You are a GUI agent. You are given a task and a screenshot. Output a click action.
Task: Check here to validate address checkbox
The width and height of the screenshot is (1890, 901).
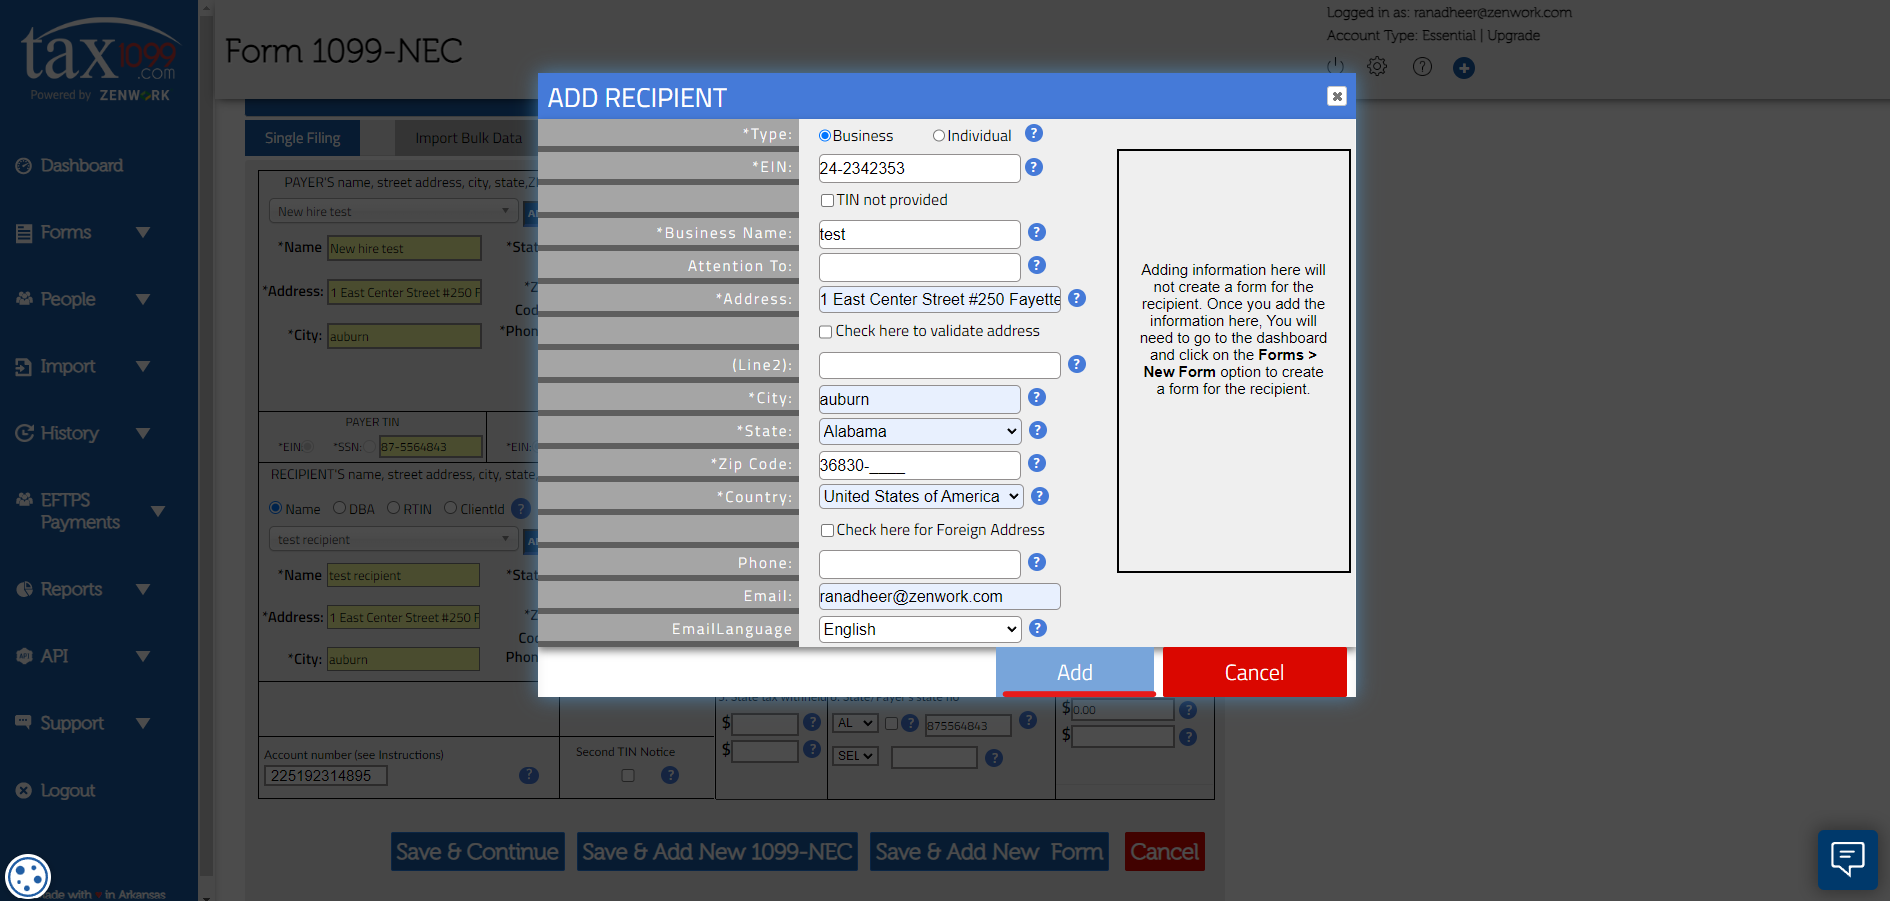point(826,332)
